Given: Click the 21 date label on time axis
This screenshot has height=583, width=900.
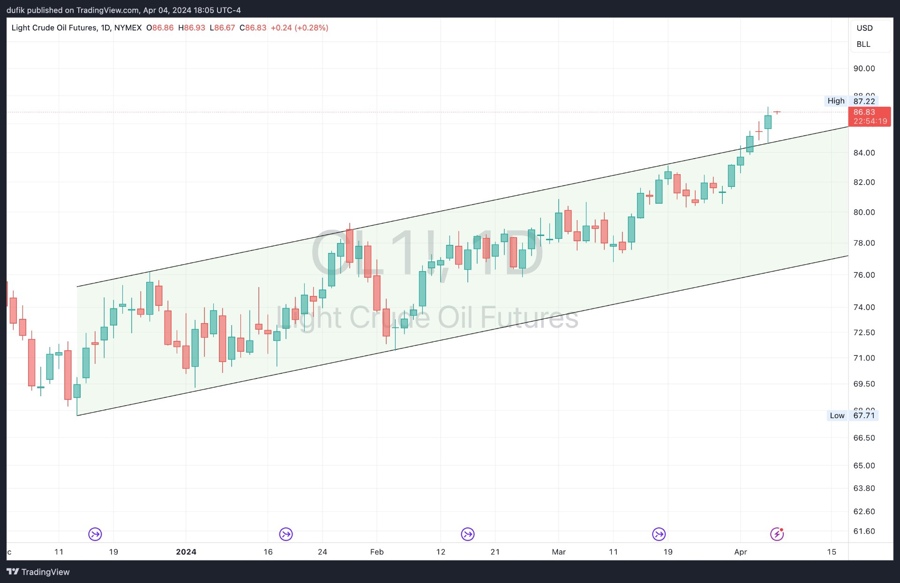Looking at the screenshot, I should click(x=495, y=552).
